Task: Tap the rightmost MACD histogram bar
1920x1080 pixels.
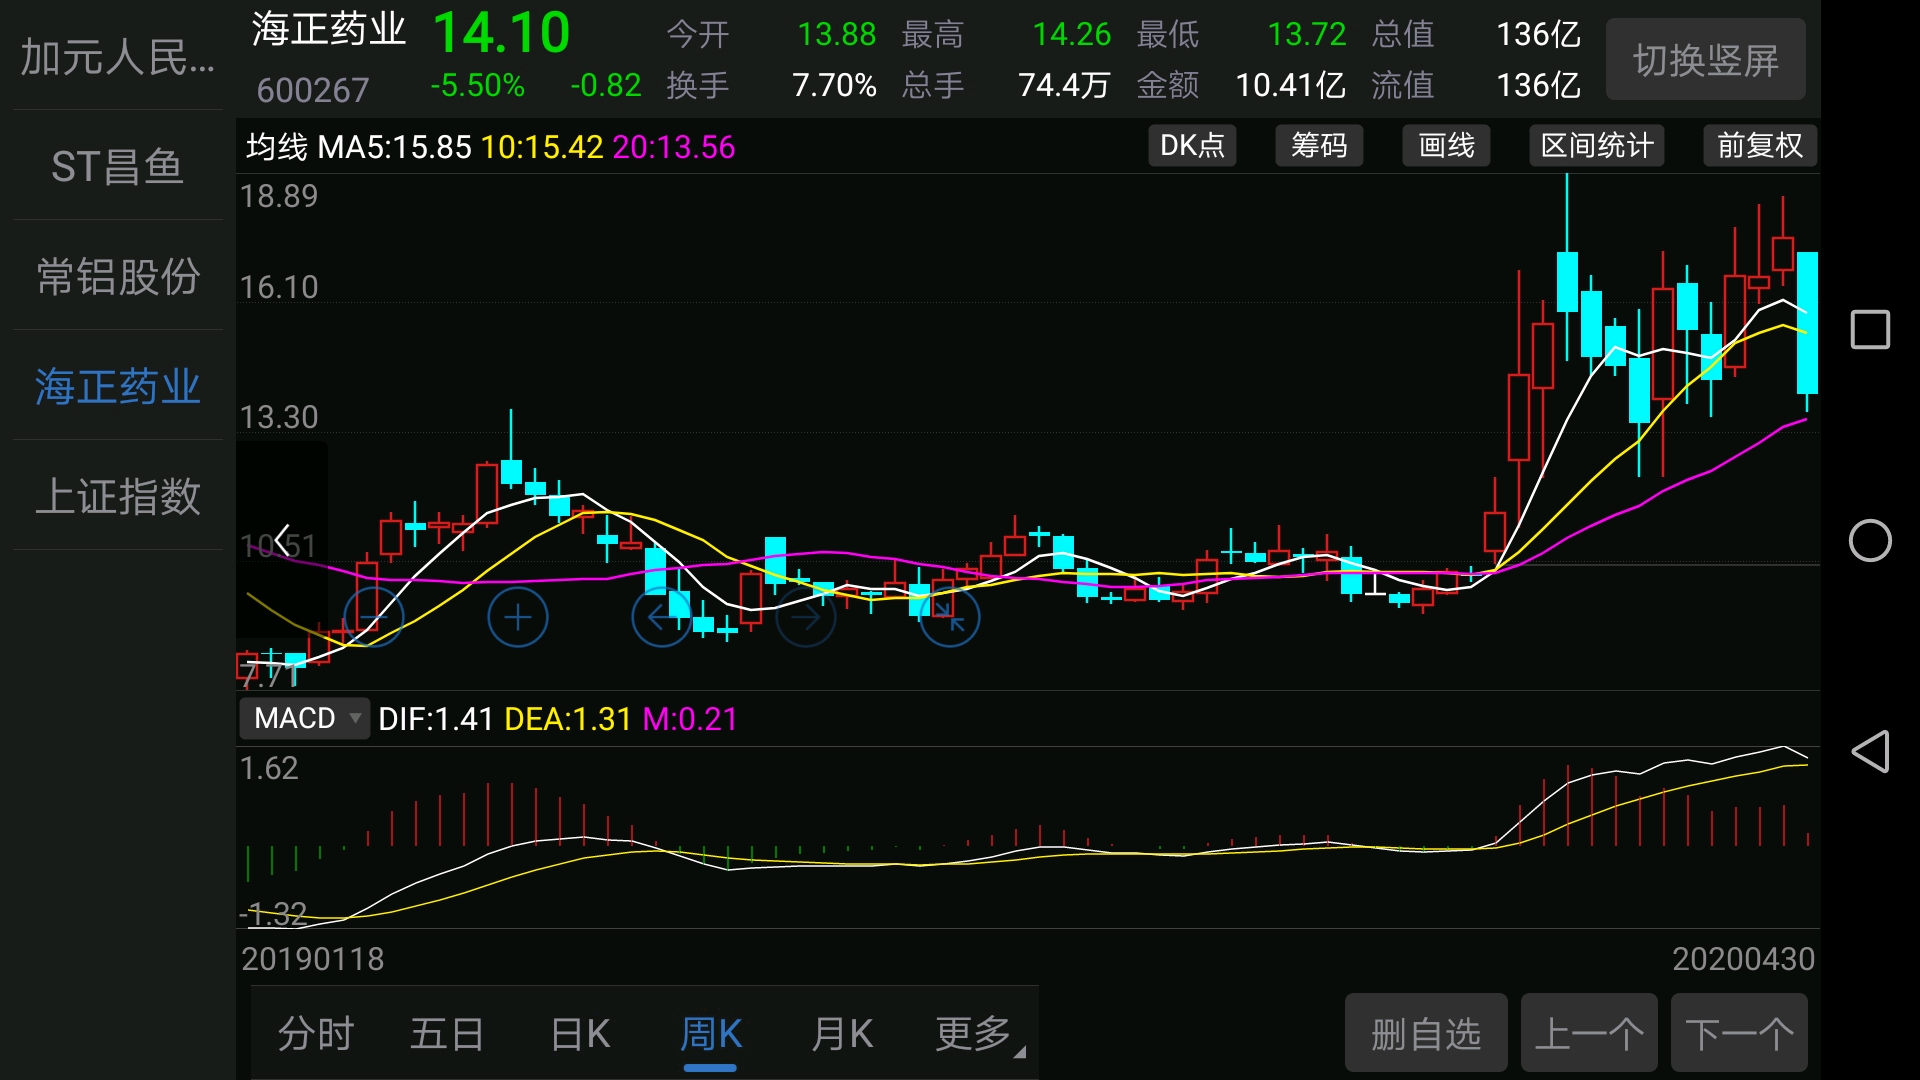Action: point(1807,839)
